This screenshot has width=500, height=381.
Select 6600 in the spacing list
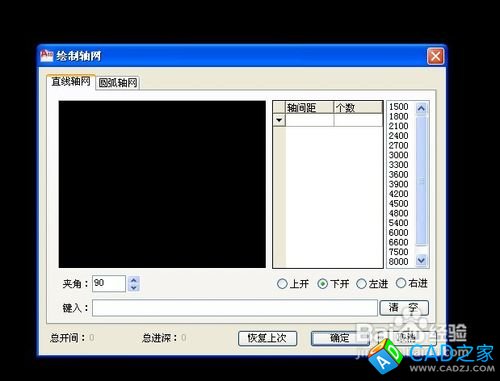398,242
